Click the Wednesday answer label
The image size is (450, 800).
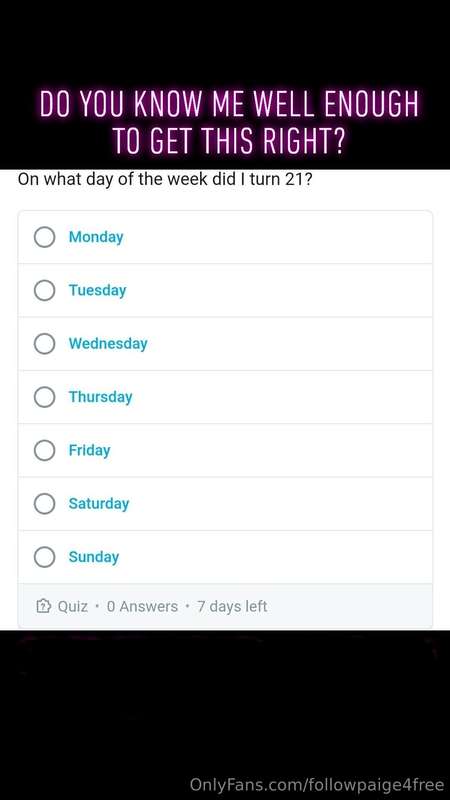coord(108,344)
